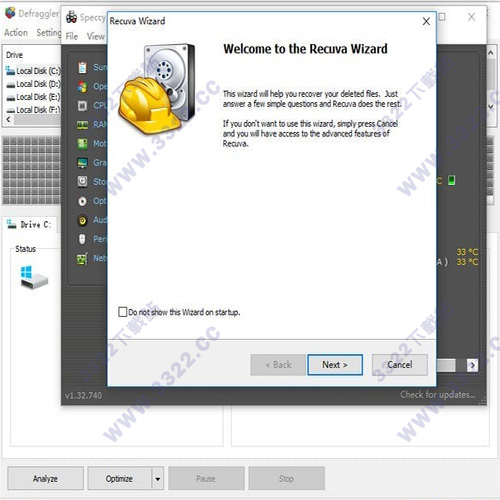Click the Speccy app icon in title bar
The height and width of the screenshot is (500, 500).
71,17
